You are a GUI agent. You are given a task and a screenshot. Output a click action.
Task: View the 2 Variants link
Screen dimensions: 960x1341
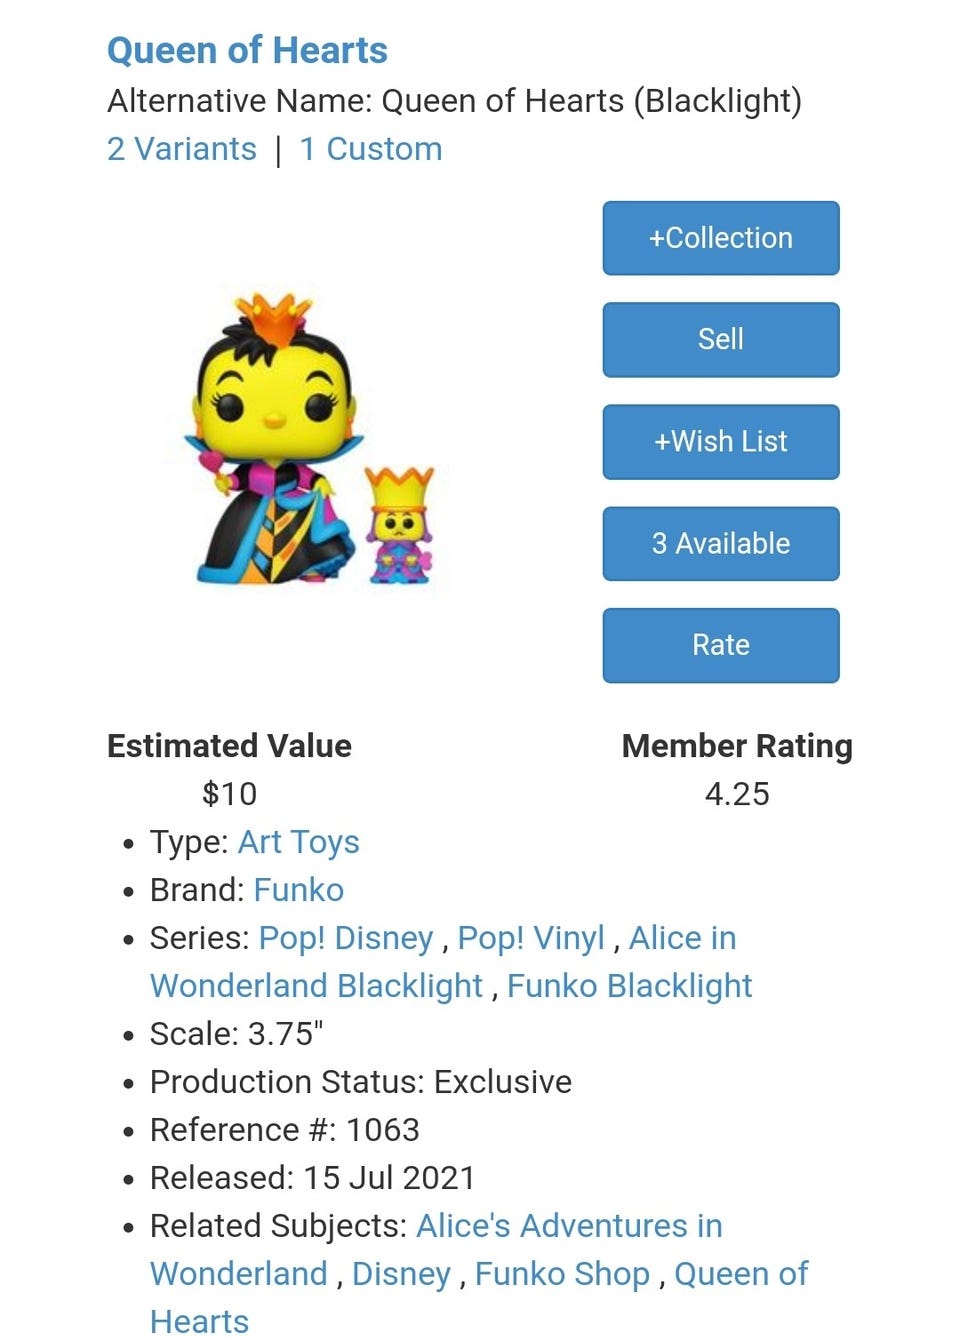[x=181, y=149]
